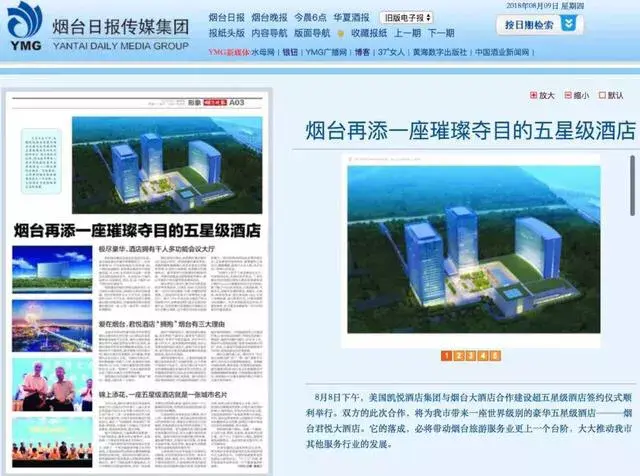Click the 默认 default size icon
This screenshot has width=640, height=476.
click(602, 95)
